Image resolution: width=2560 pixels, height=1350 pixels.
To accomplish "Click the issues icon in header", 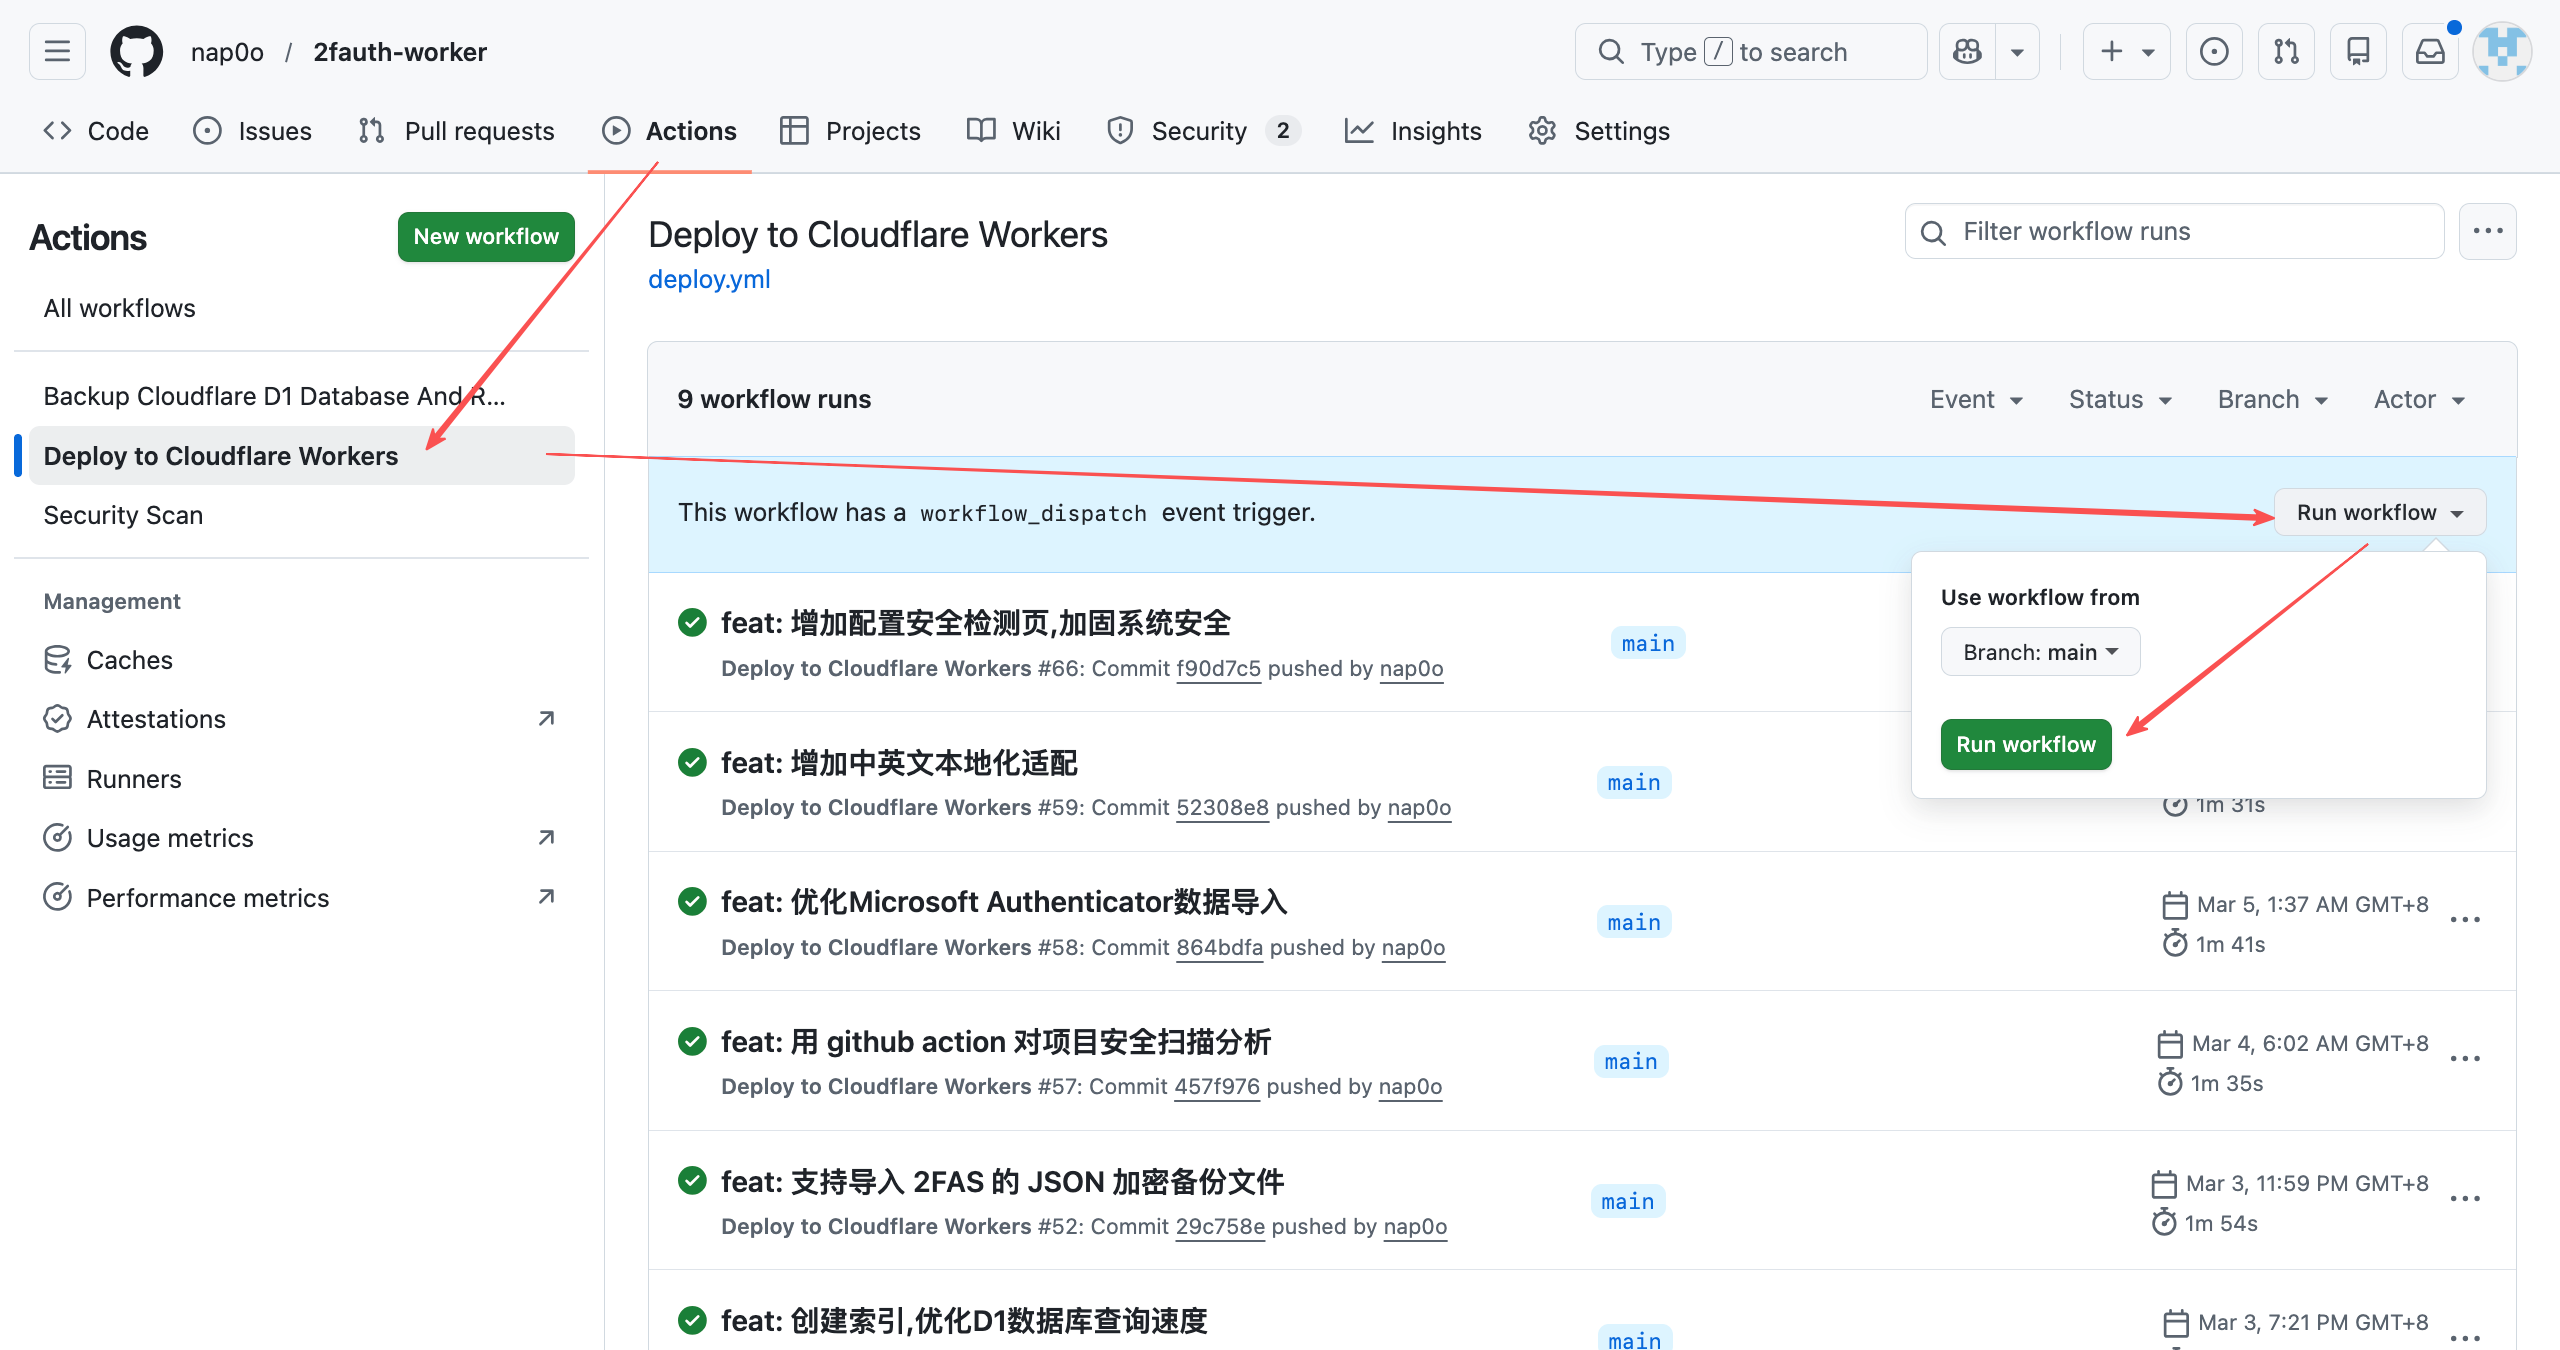I will tap(2214, 52).
